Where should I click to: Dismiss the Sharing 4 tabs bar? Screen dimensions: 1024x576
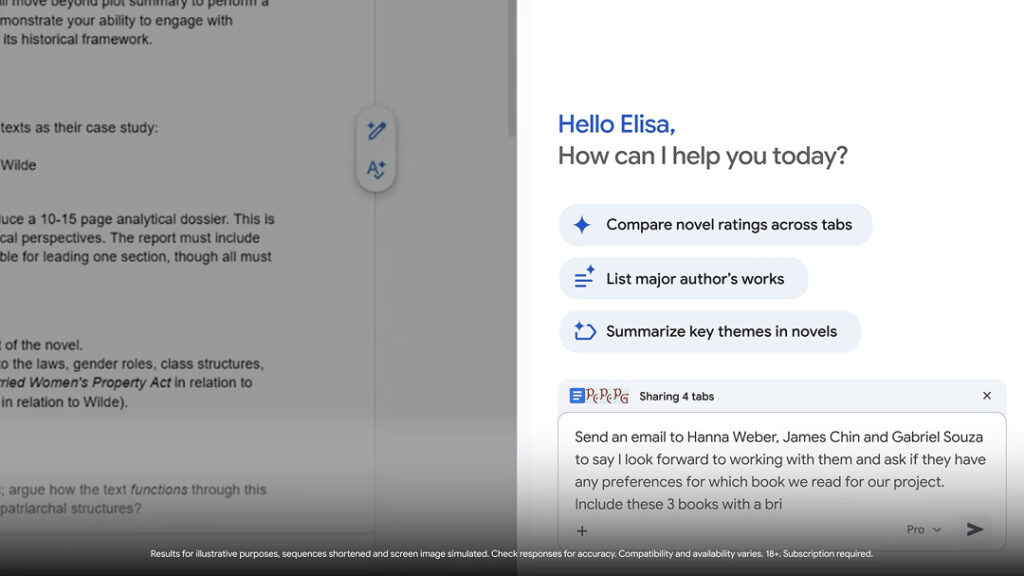(x=987, y=396)
